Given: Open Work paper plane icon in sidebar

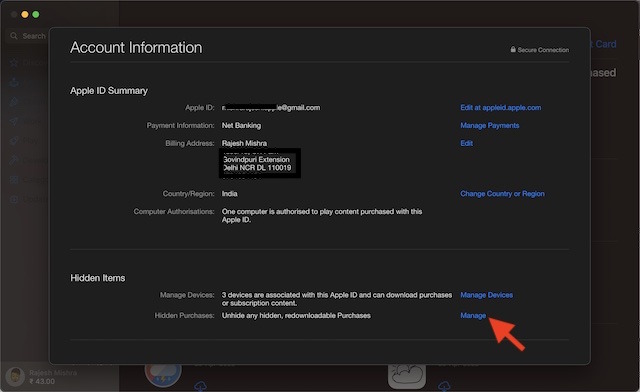Looking at the screenshot, I should click(14, 121).
